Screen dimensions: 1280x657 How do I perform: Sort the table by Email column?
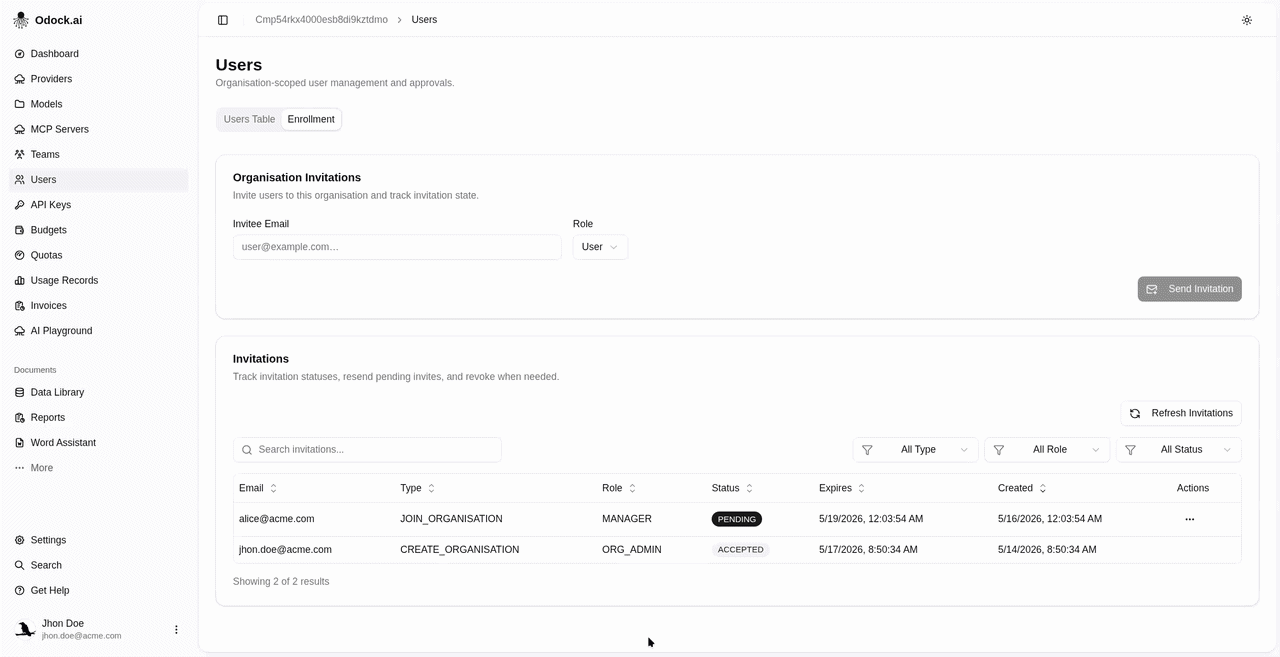coord(258,488)
